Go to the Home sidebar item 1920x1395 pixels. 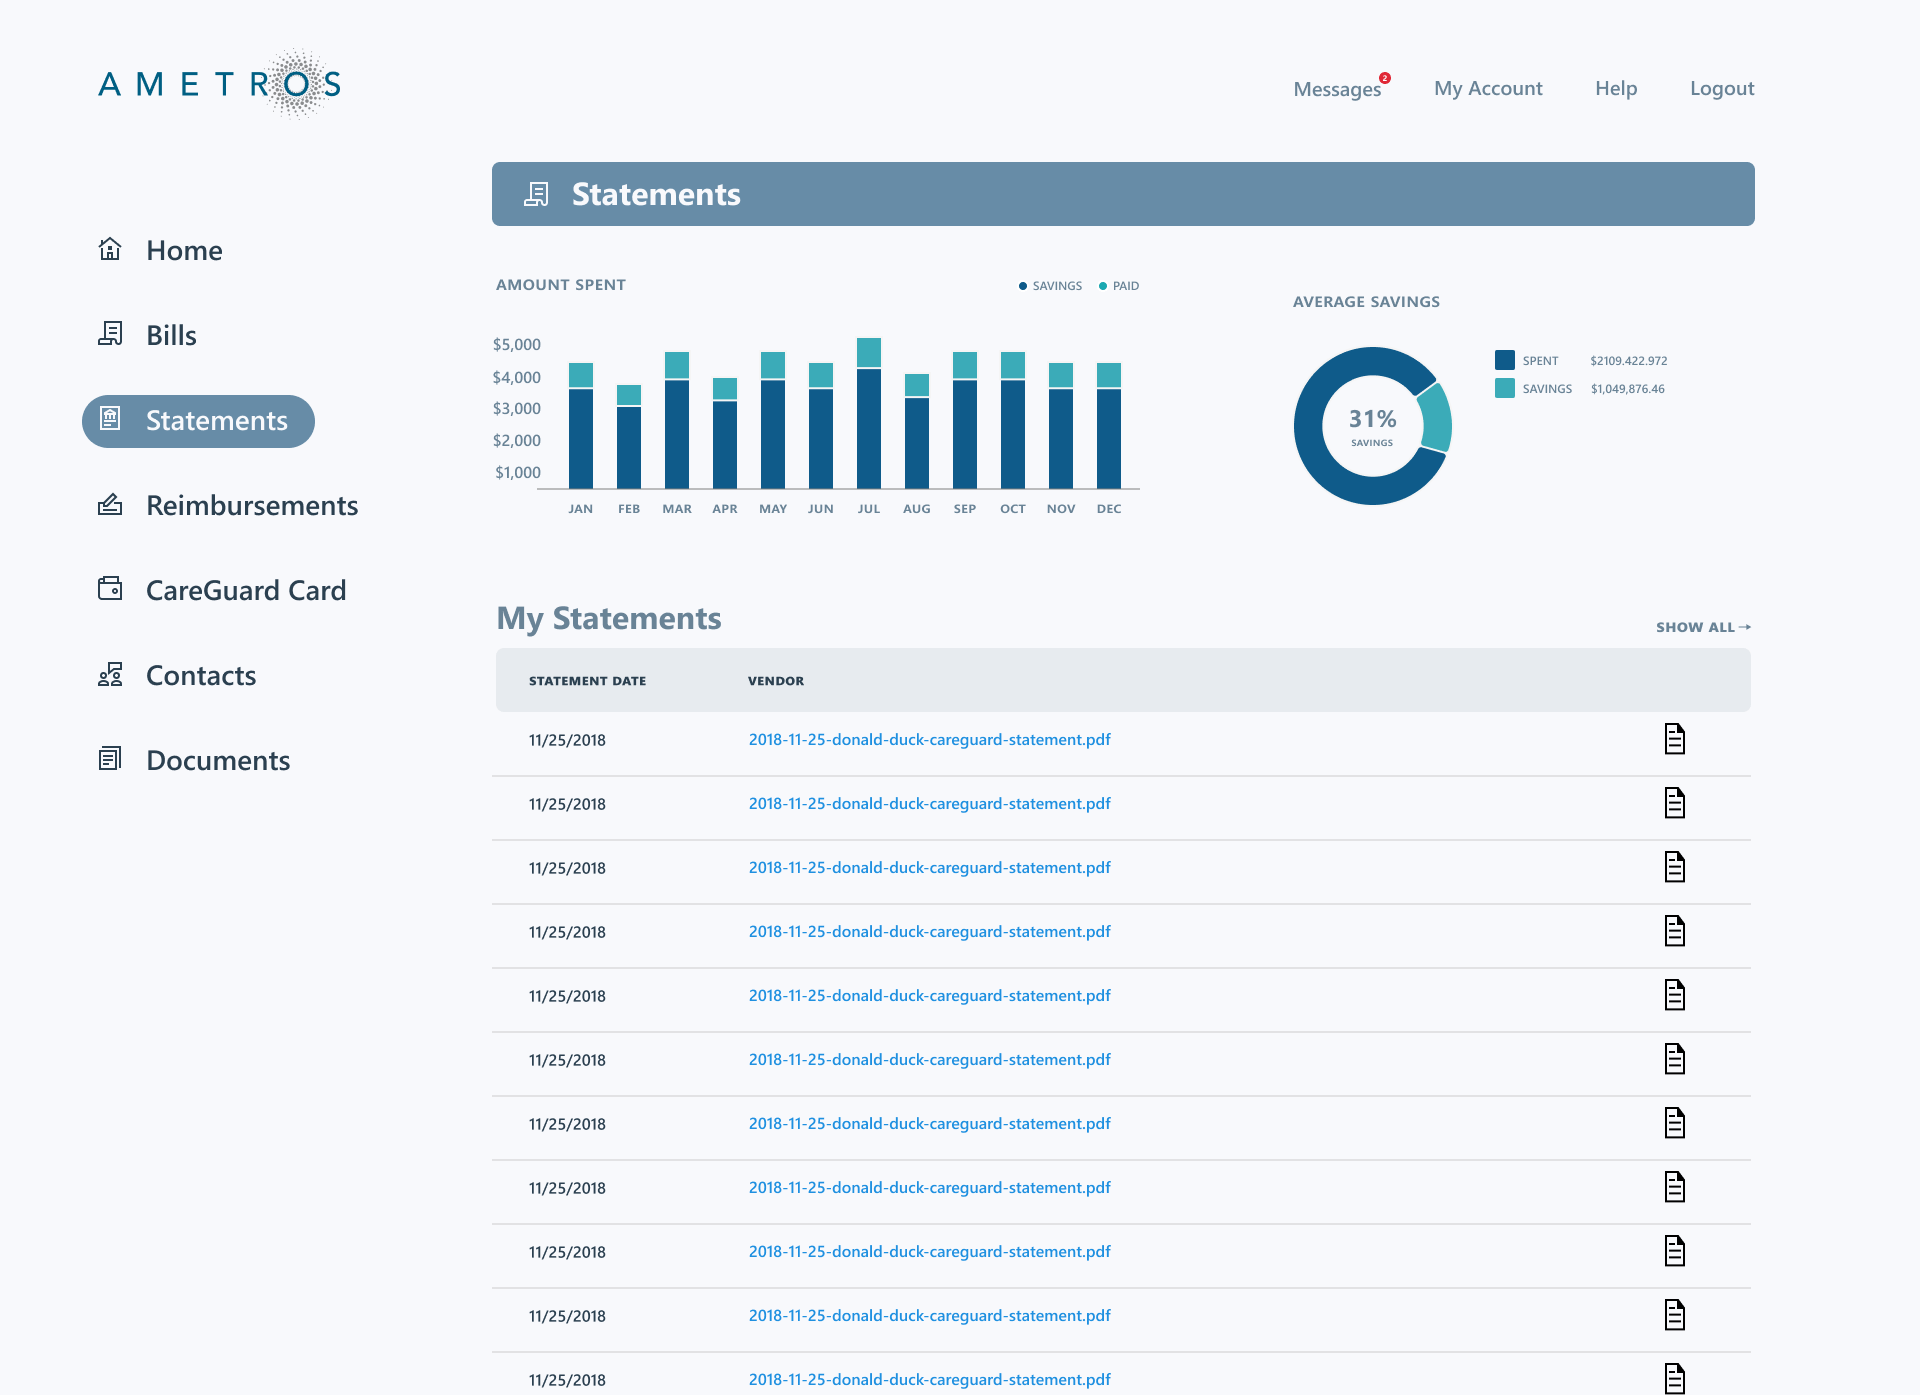[184, 250]
